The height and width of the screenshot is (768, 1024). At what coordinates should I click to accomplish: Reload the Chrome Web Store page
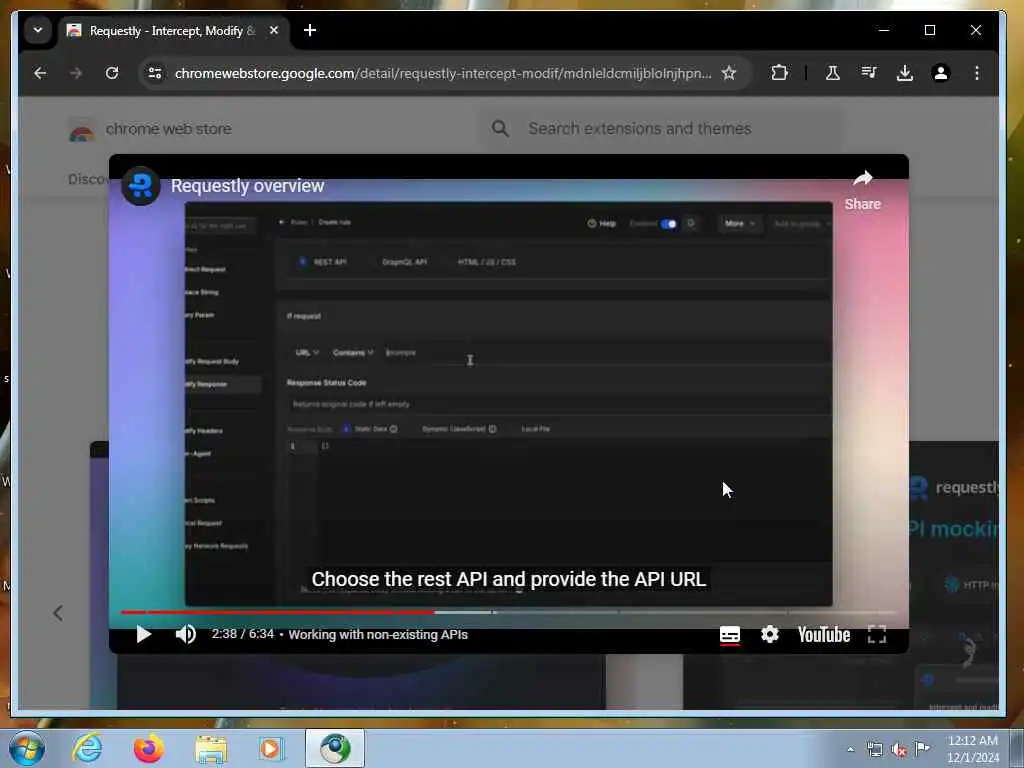pyautogui.click(x=112, y=73)
